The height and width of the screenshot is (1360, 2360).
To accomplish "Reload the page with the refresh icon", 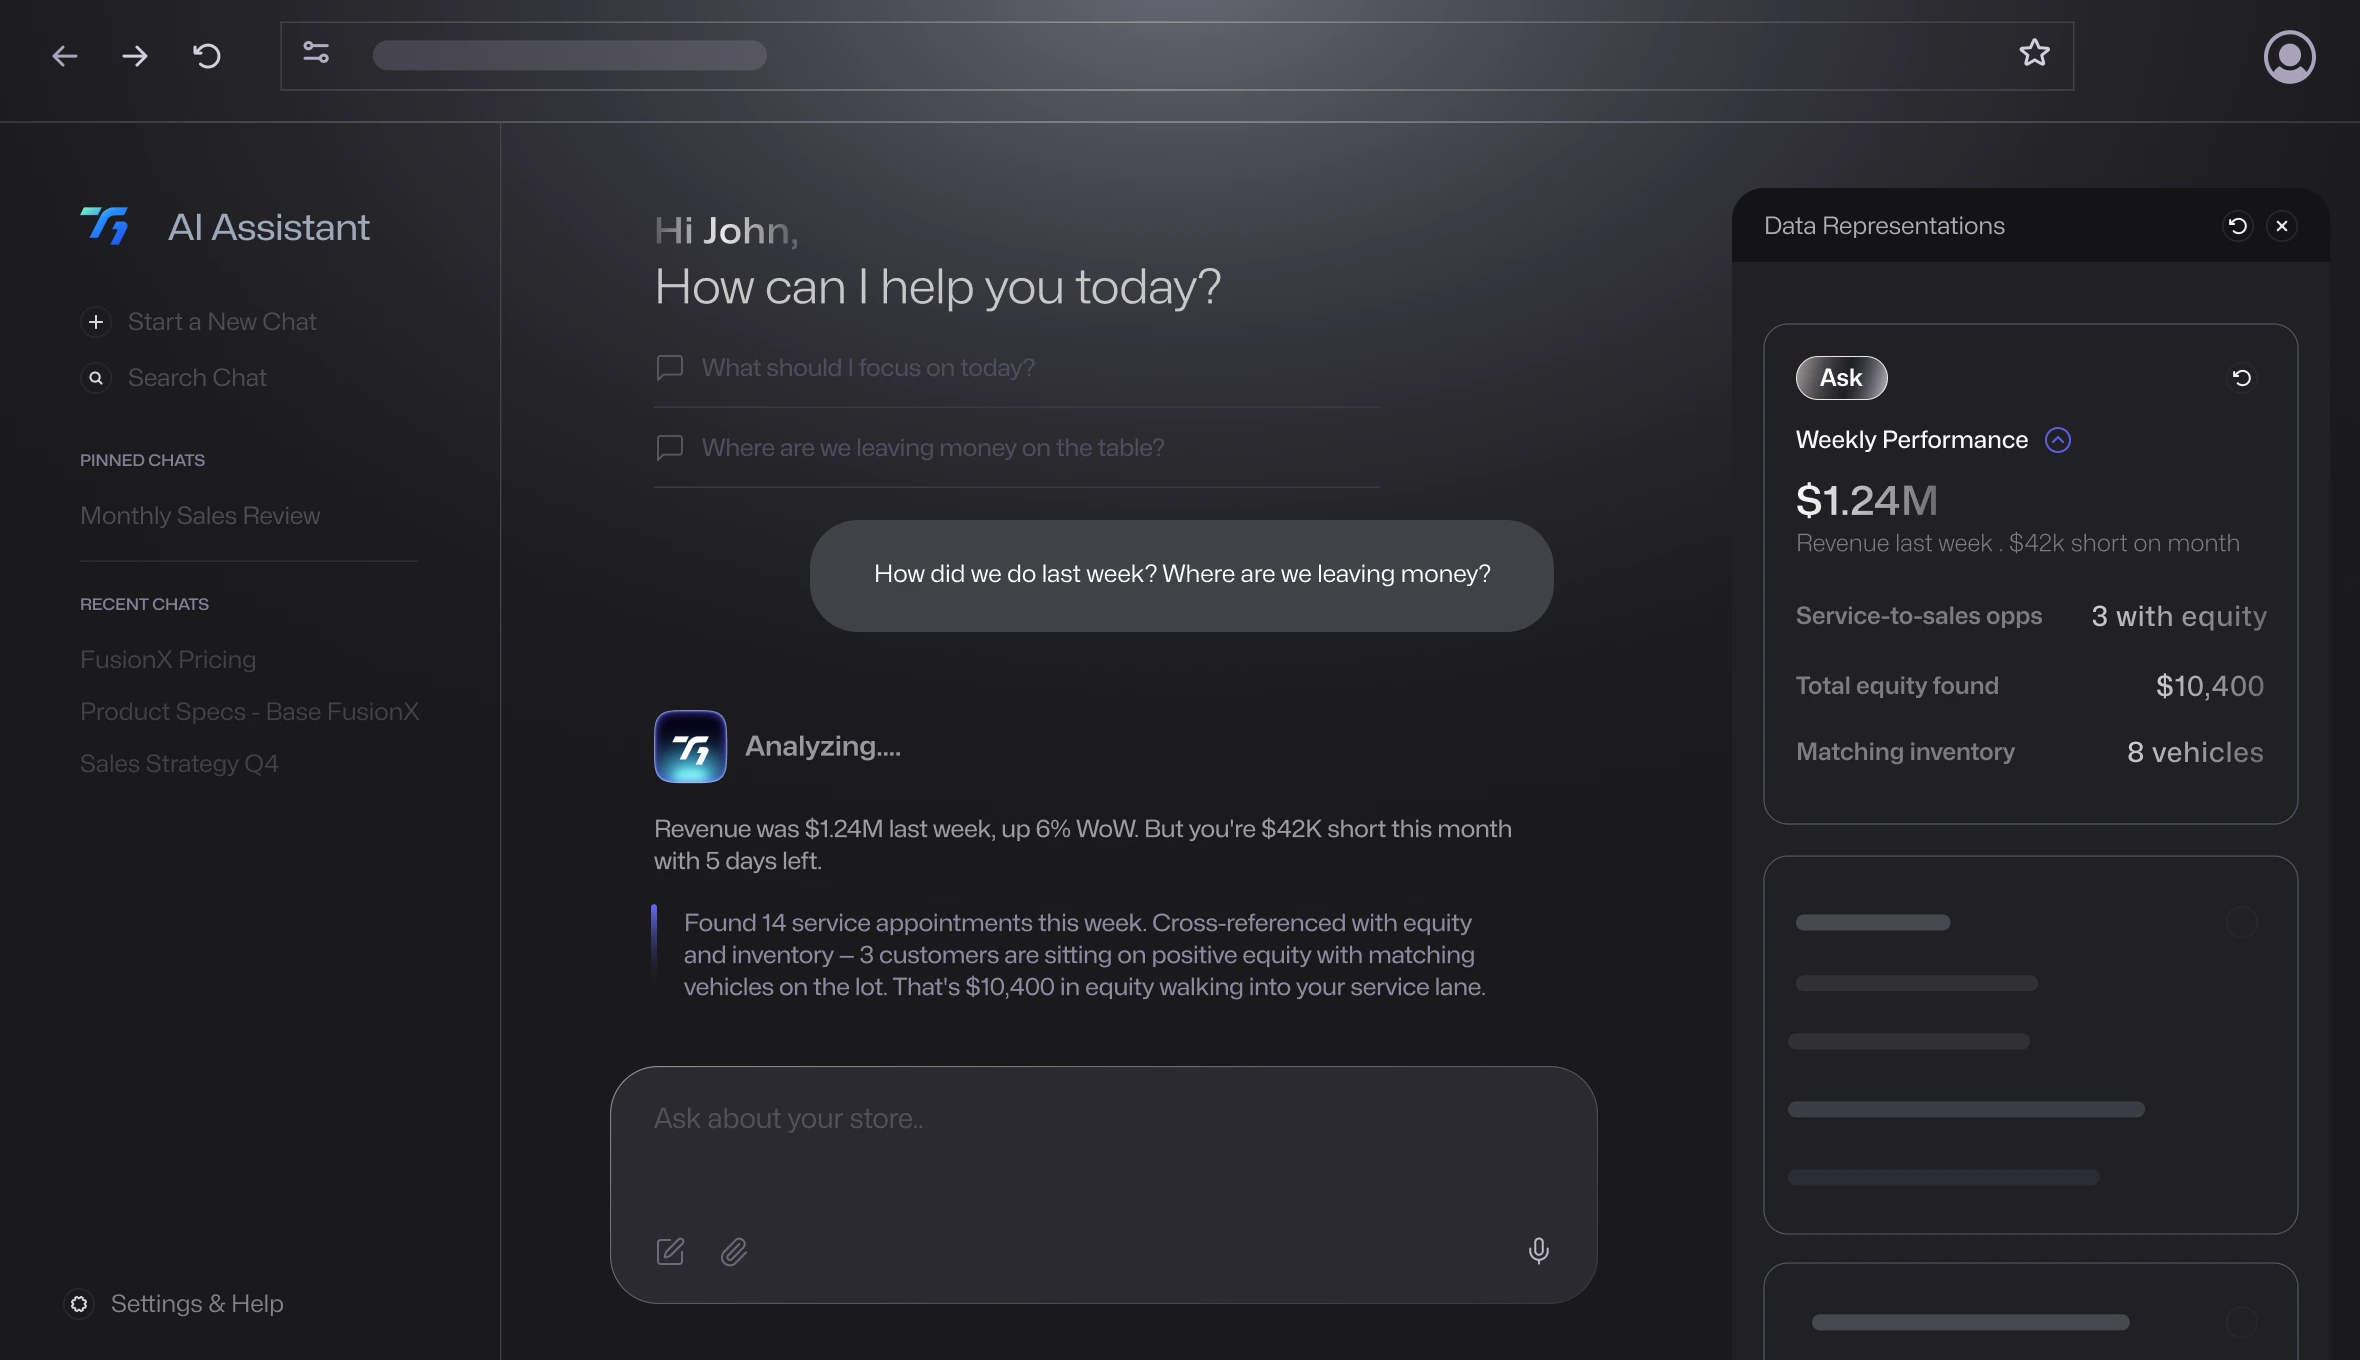I will [x=207, y=56].
